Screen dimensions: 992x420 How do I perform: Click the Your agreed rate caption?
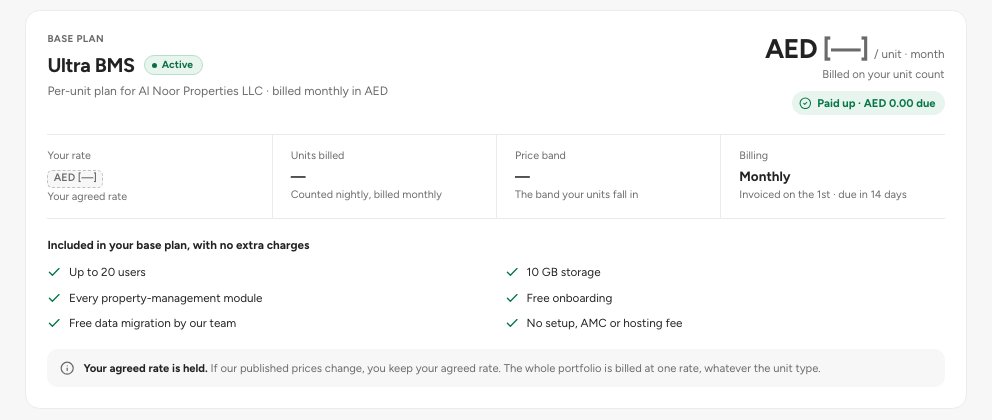pos(87,197)
